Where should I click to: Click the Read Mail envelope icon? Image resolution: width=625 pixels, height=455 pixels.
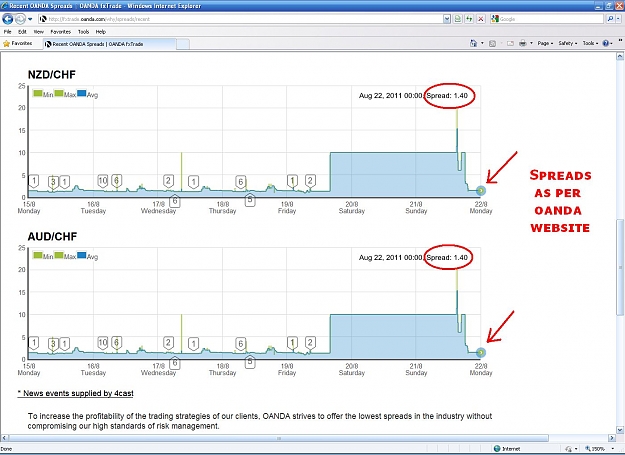click(x=510, y=43)
